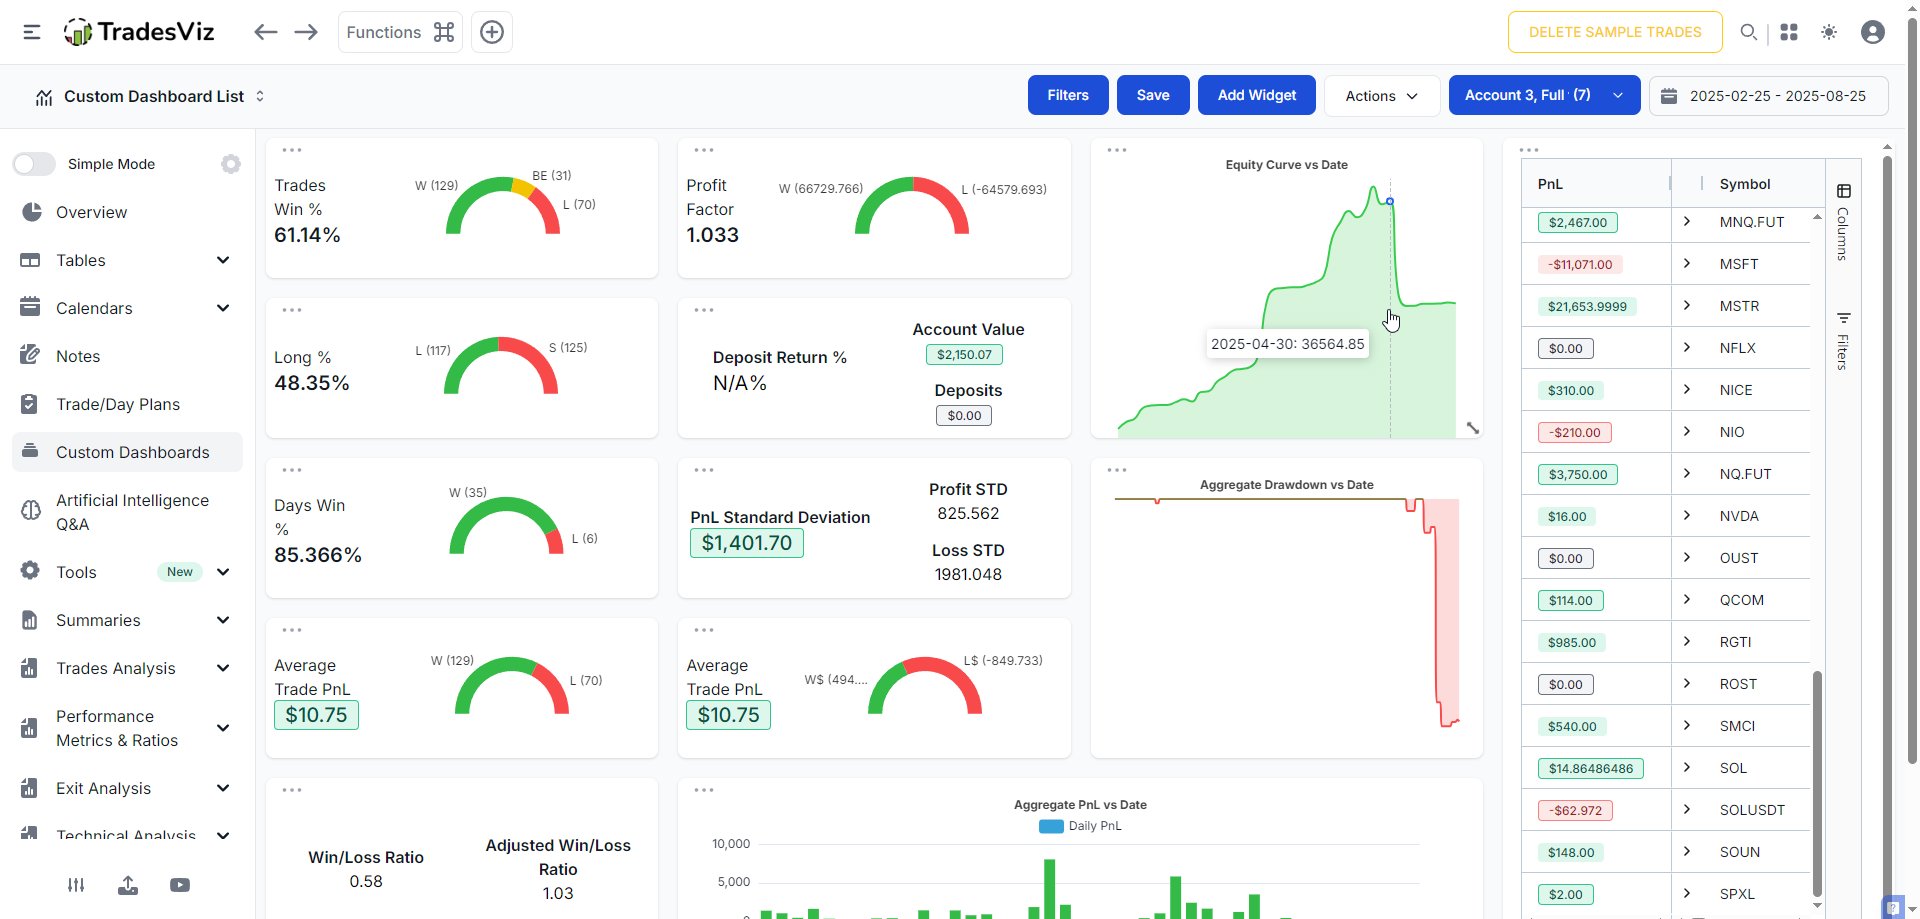This screenshot has width=1920, height=919.
Task: Open the Functions command shortcut
Action: coord(400,32)
